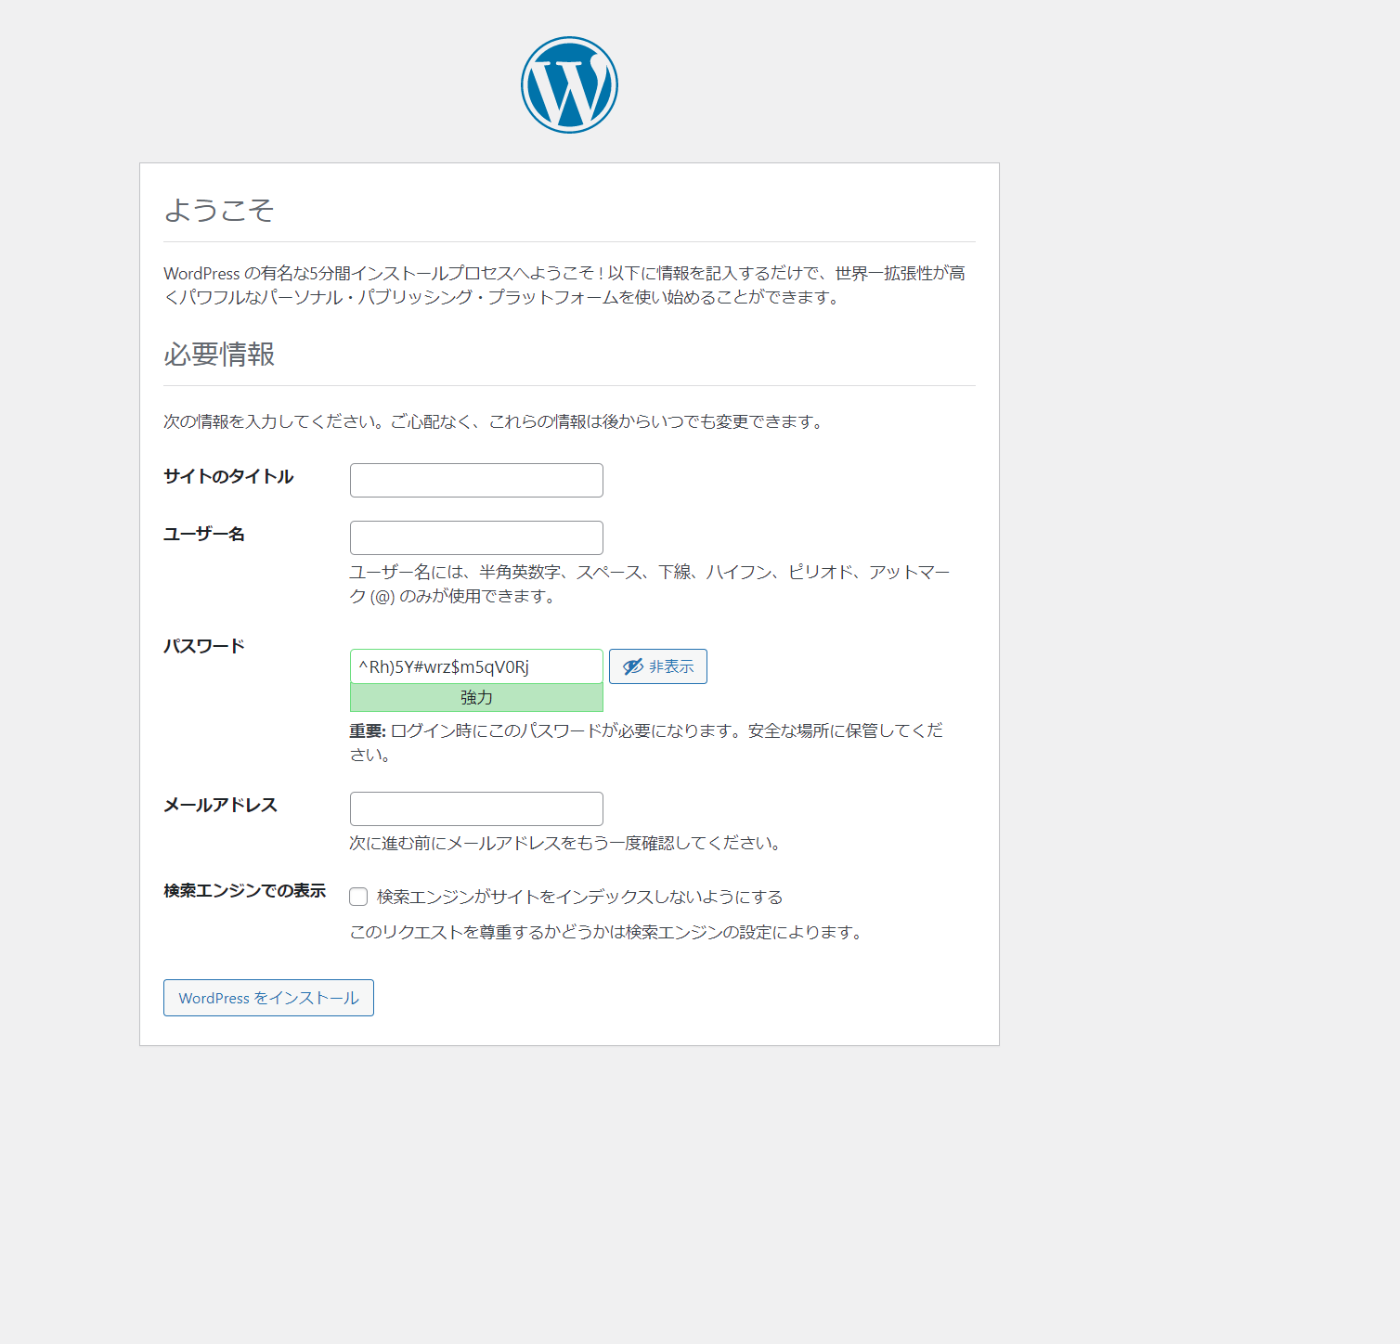Screen dimensions: 1400x1344
Task: Click the email confirmation hint text
Action: [x=565, y=843]
